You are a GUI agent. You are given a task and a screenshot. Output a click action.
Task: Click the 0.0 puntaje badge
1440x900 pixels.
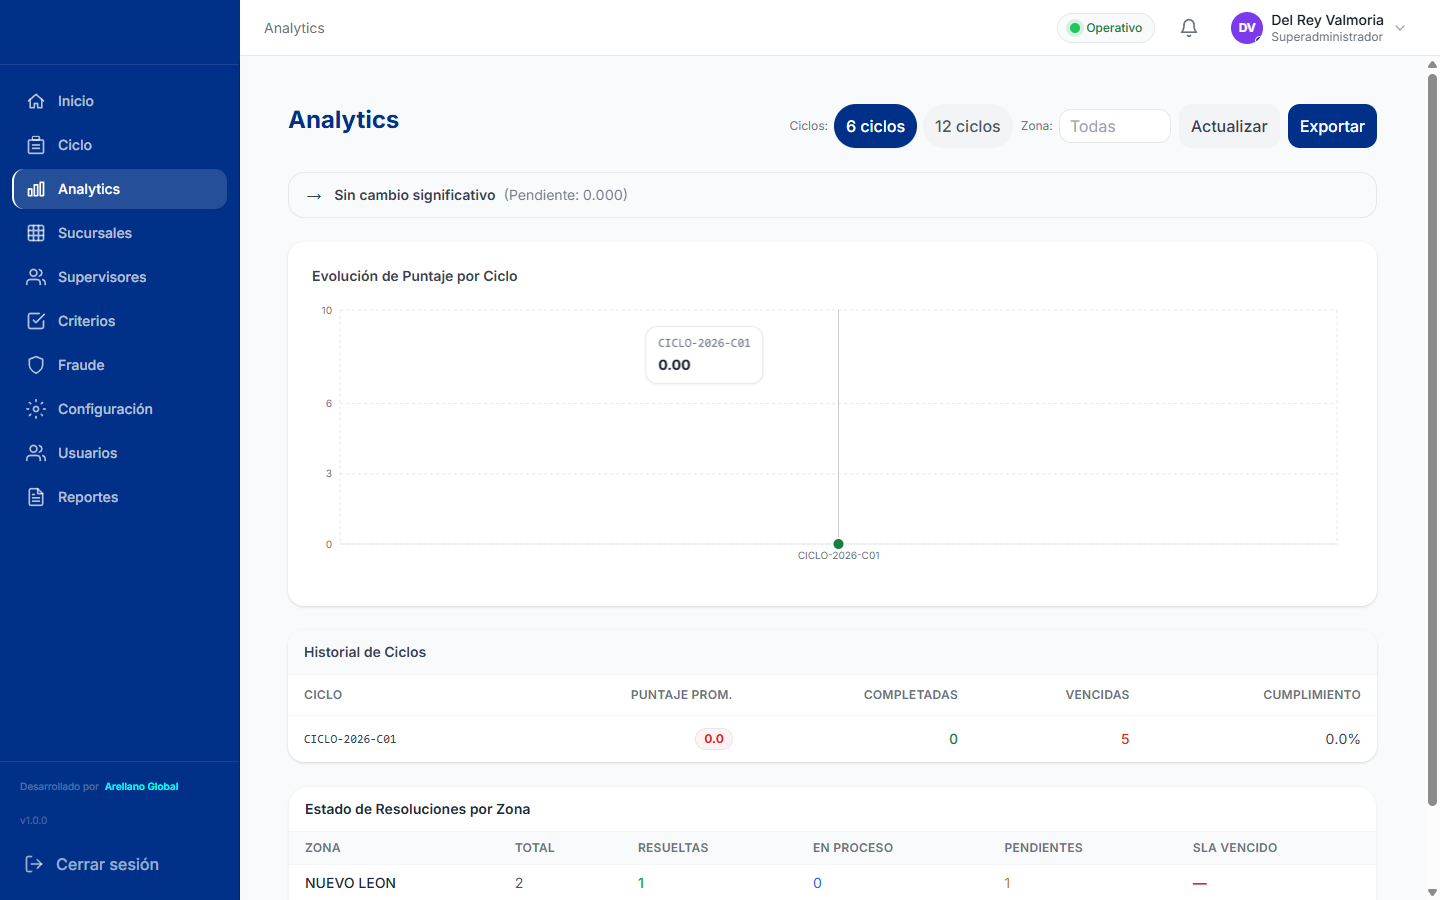pyautogui.click(x=714, y=739)
